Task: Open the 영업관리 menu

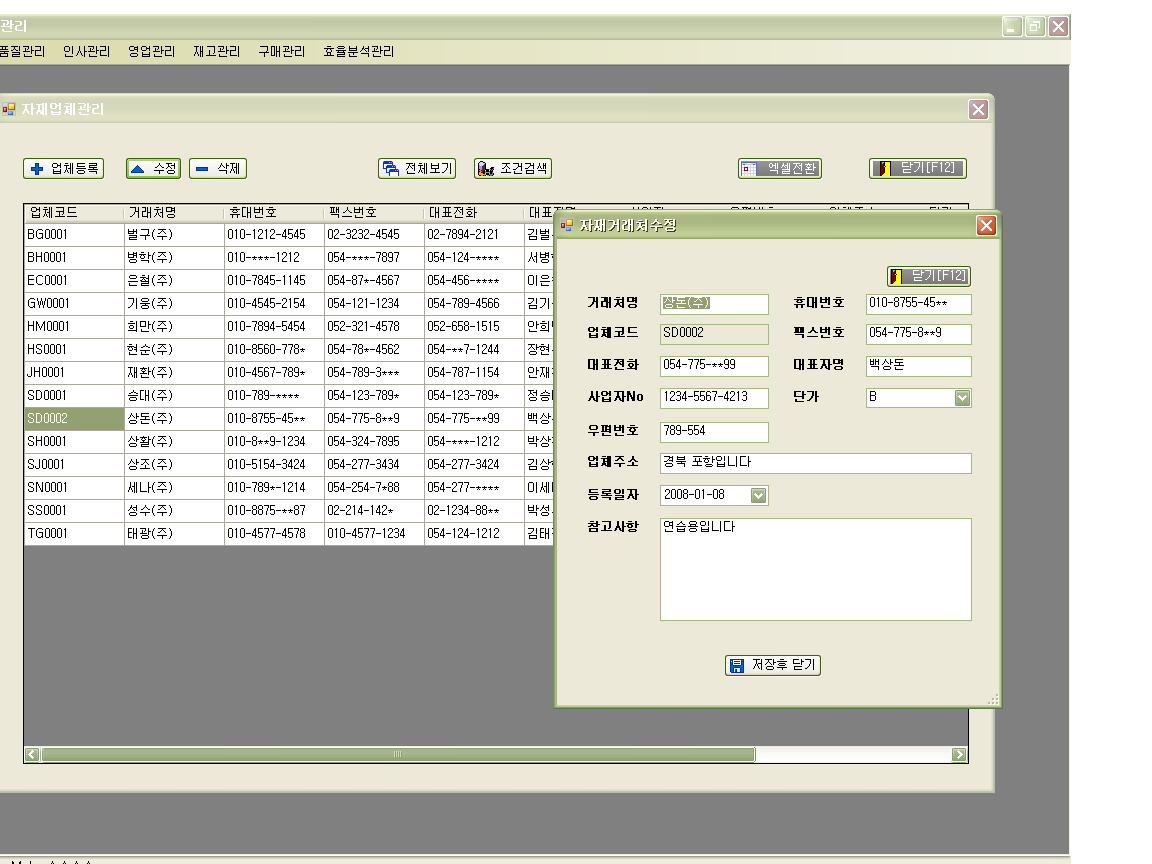Action: click(151, 51)
